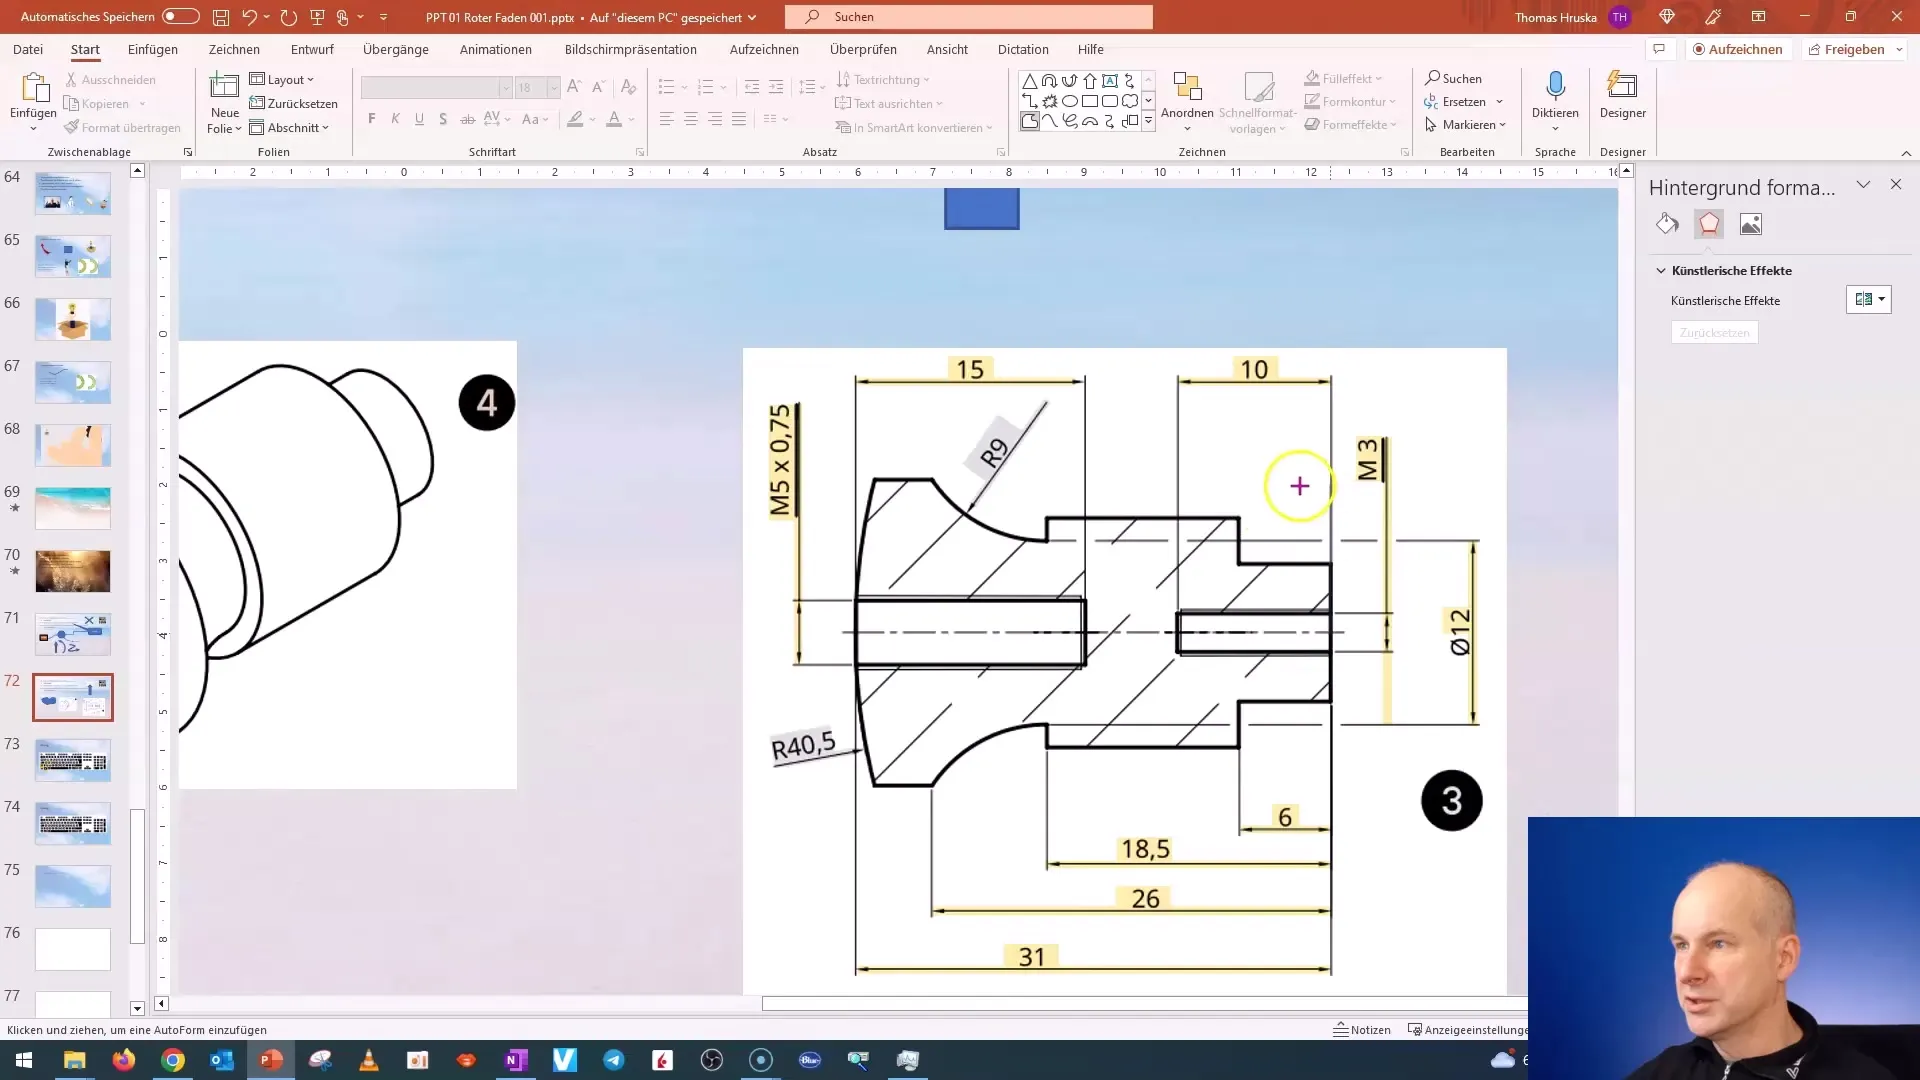Toggle text shadow
The width and height of the screenshot is (1920, 1080).
pos(443,119)
